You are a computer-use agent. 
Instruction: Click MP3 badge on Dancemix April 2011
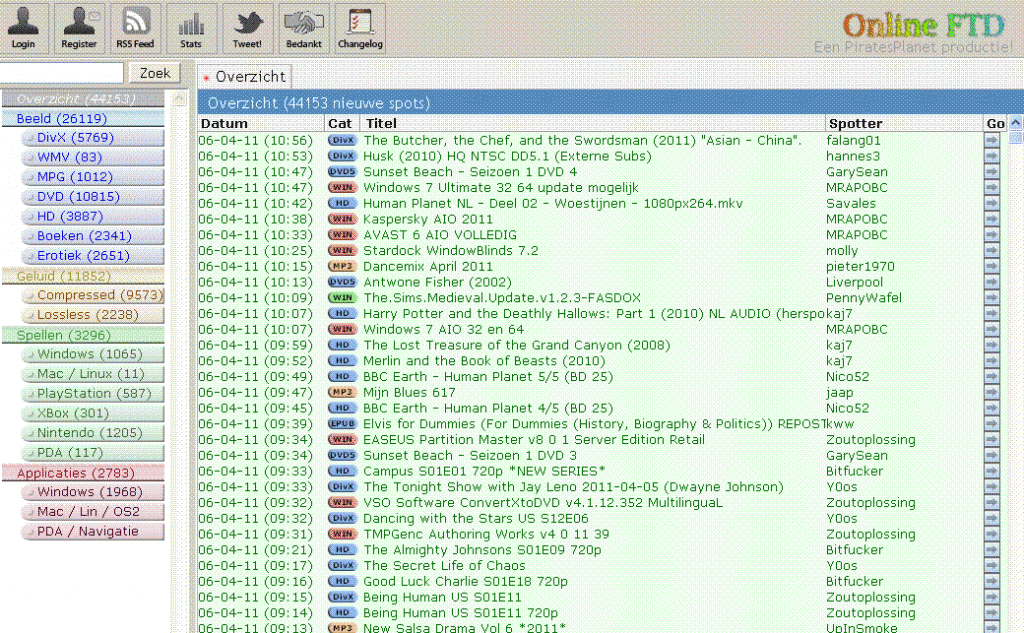[342, 267]
